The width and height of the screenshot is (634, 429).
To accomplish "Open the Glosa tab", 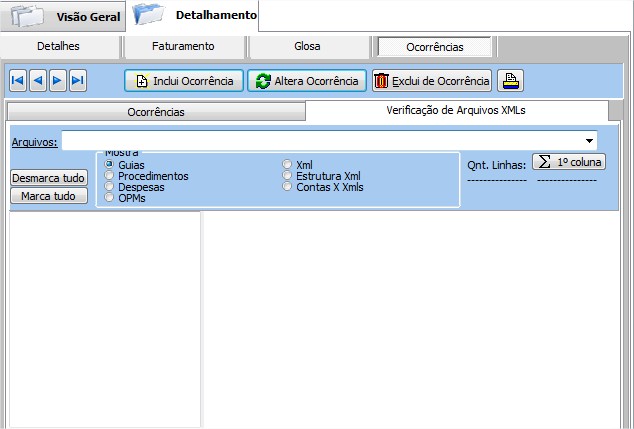I will point(307,46).
